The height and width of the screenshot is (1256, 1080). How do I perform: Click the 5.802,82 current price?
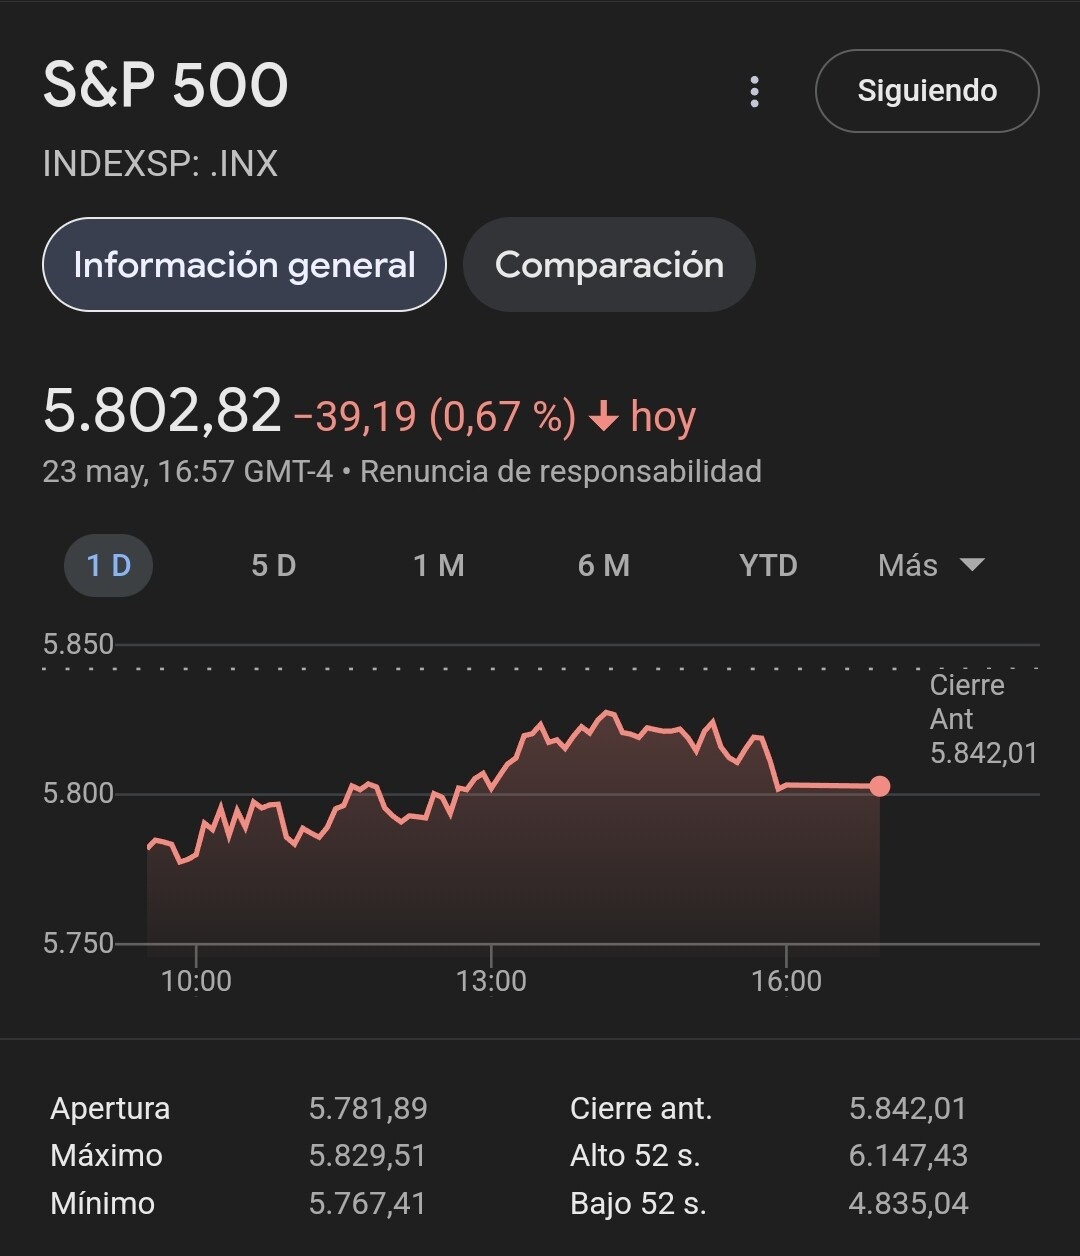click(162, 411)
